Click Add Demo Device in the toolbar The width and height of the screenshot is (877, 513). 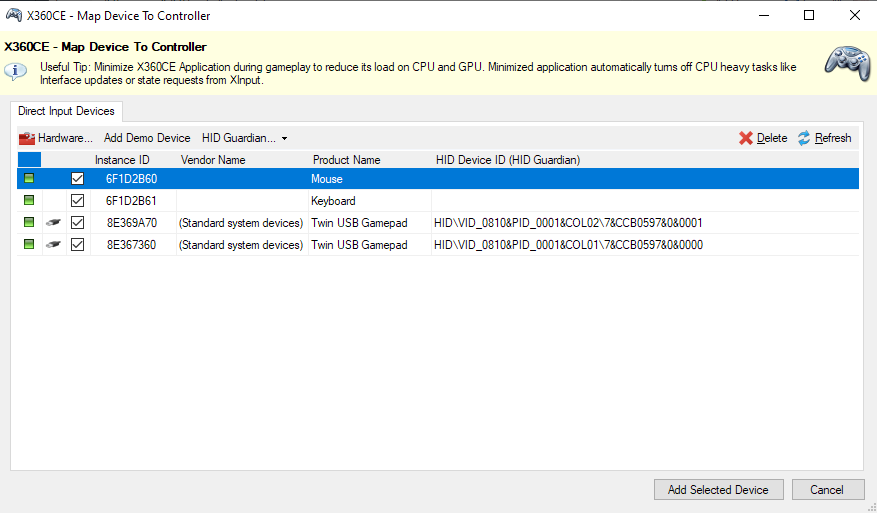click(147, 138)
